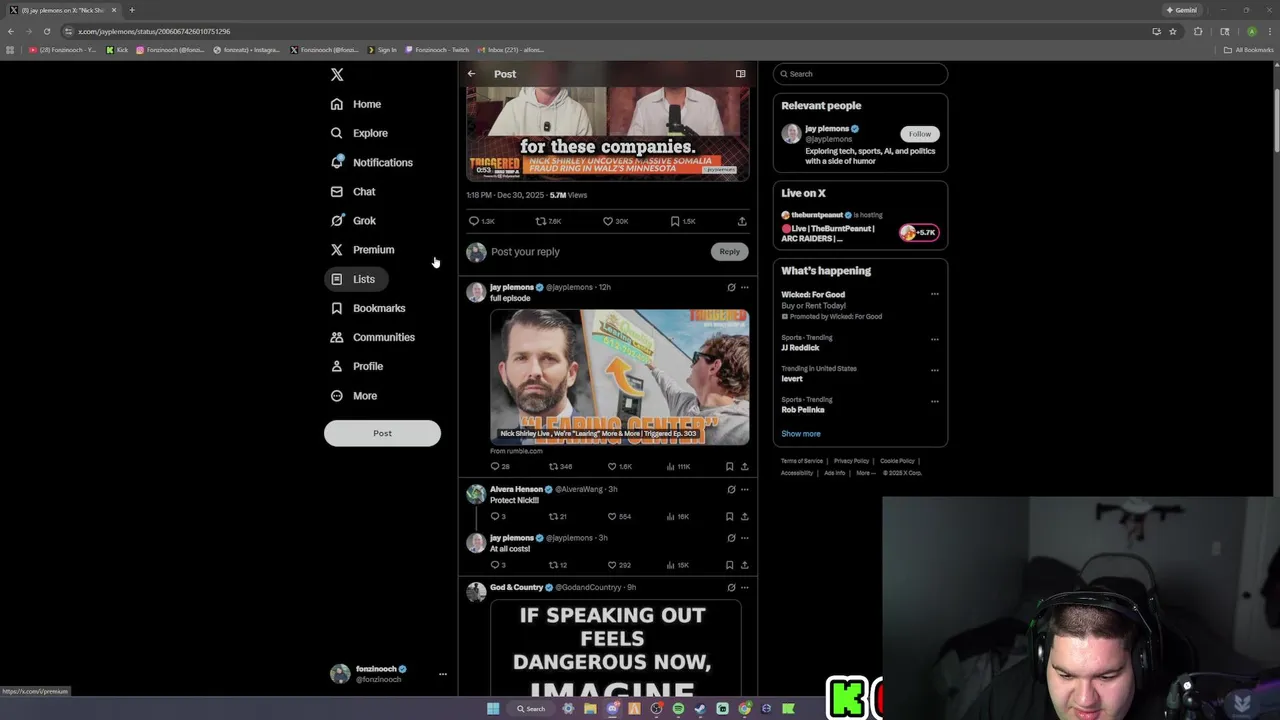Screen dimensions: 1280x720
Task: Share the full episode reply
Action: click(744, 467)
